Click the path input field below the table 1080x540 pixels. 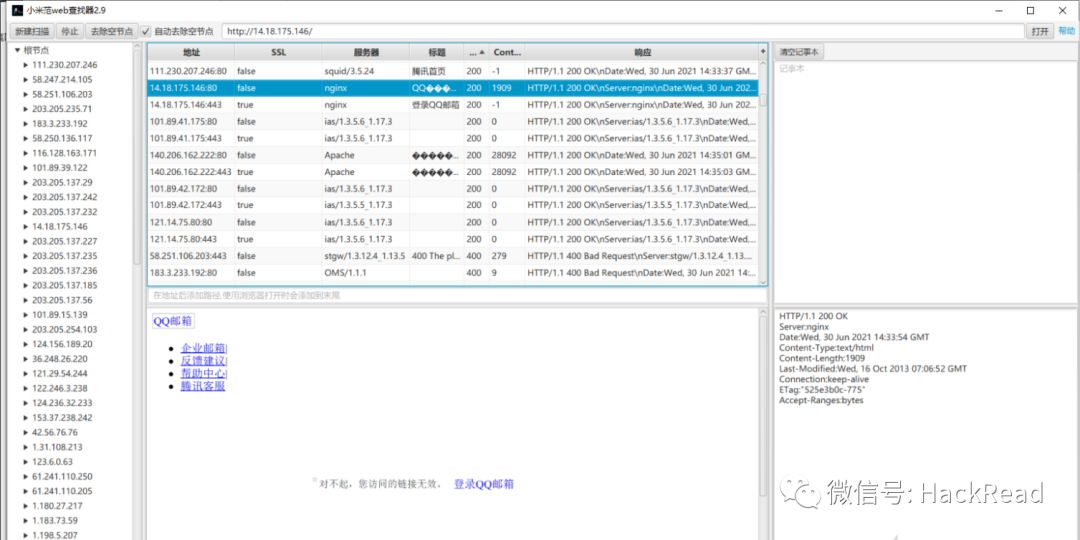pyautogui.click(x=457, y=295)
